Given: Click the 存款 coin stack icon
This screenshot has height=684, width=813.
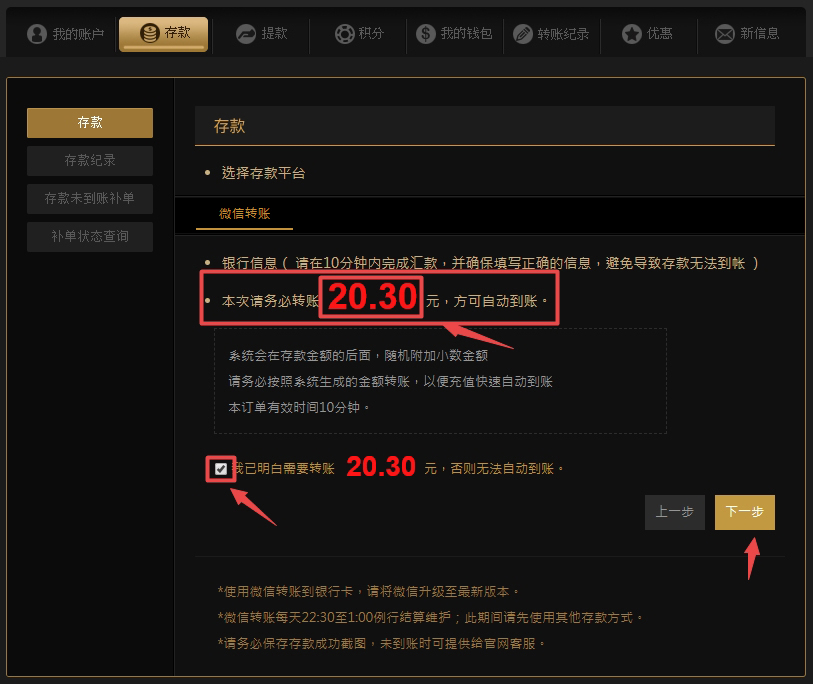Looking at the screenshot, I should [x=149, y=33].
